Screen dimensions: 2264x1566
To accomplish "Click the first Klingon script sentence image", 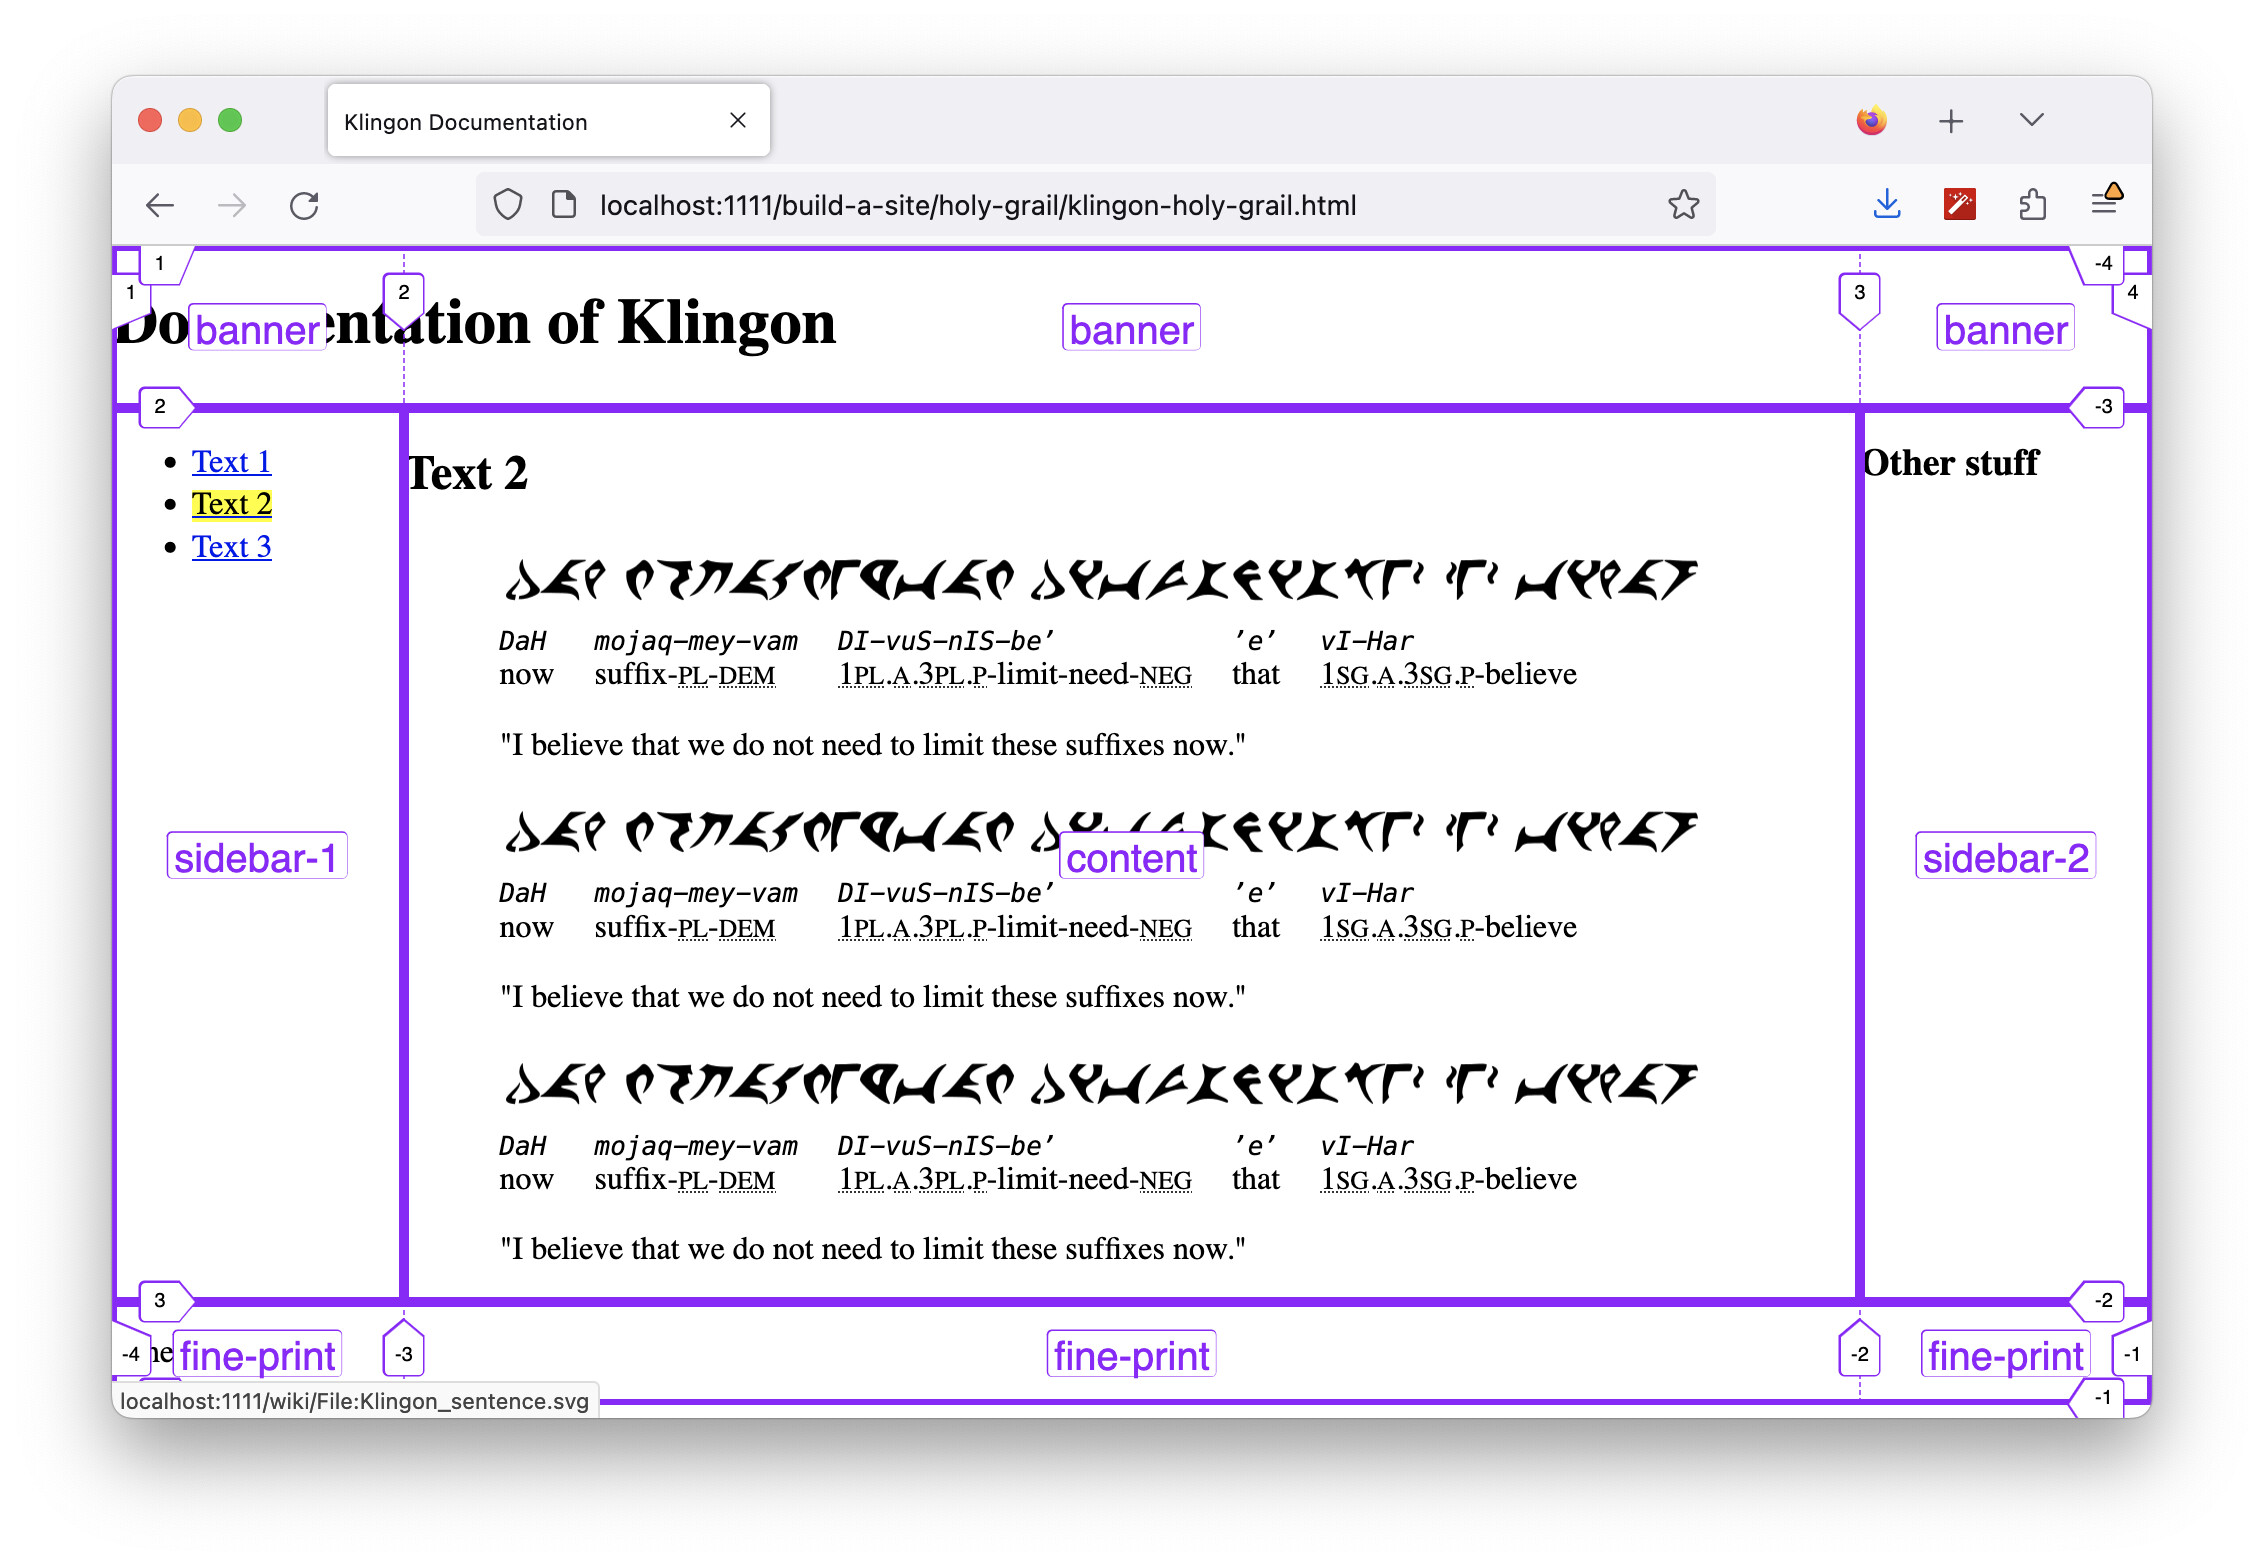I will coord(1100,580).
